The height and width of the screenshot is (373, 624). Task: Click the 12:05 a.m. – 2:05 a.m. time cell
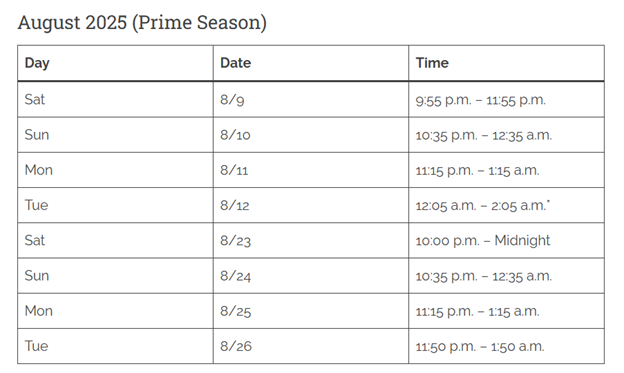click(x=506, y=205)
